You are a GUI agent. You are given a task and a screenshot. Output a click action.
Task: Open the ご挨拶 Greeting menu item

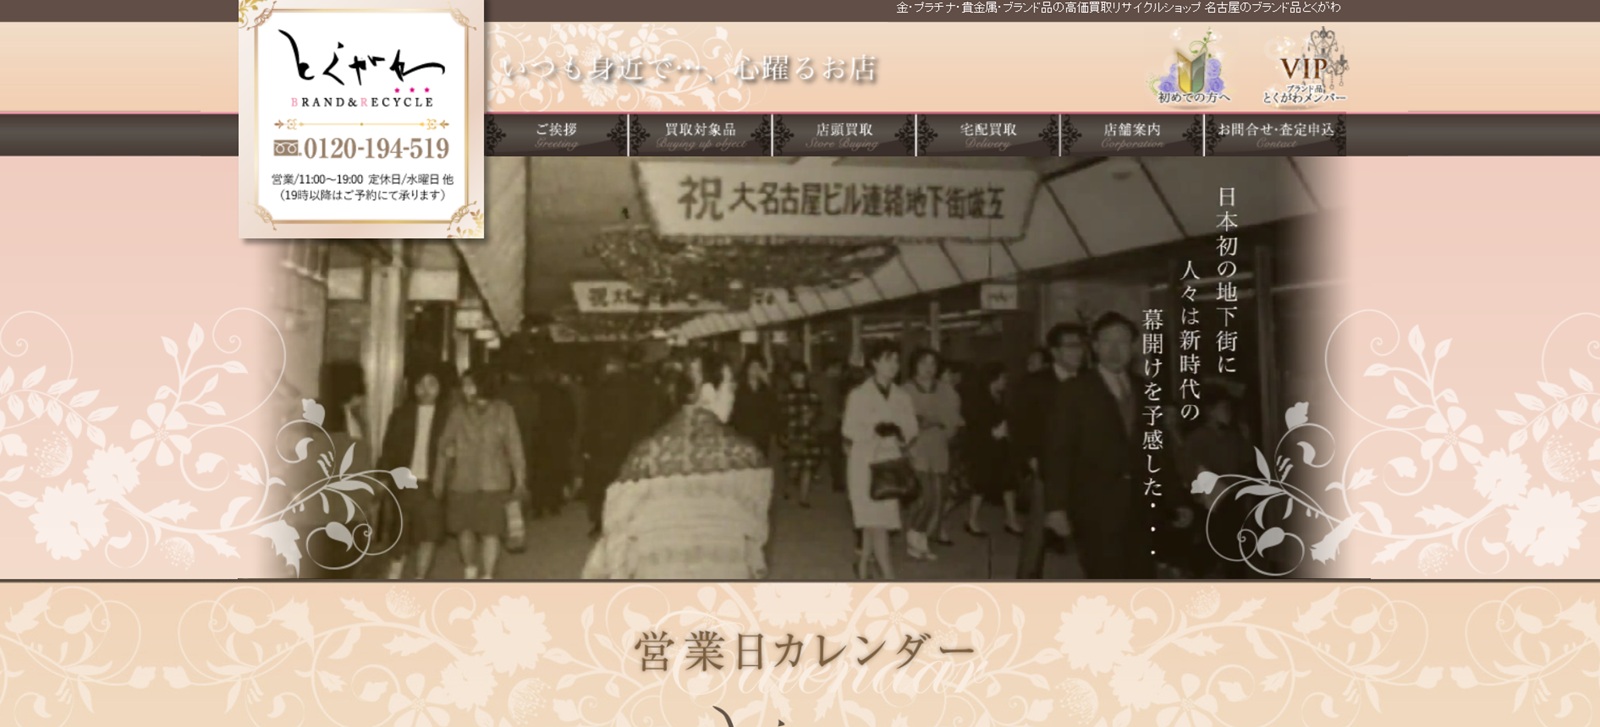point(556,135)
